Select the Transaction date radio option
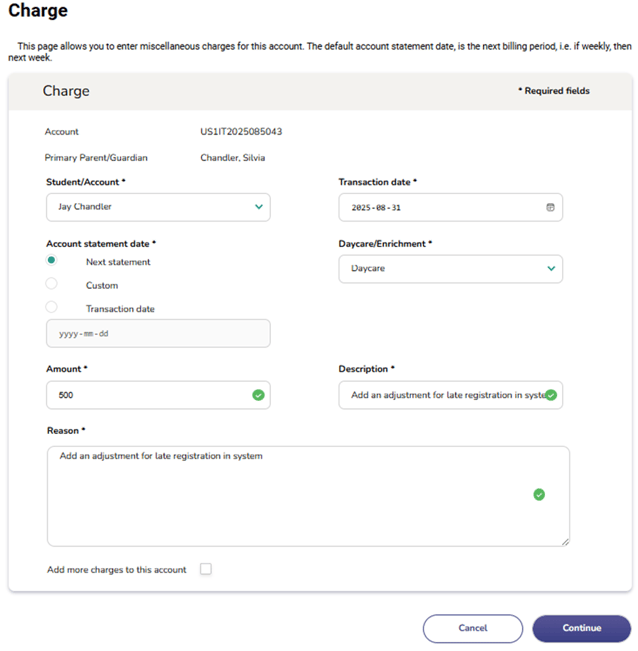Image resolution: width=638 pixels, height=651 pixels. [52, 308]
